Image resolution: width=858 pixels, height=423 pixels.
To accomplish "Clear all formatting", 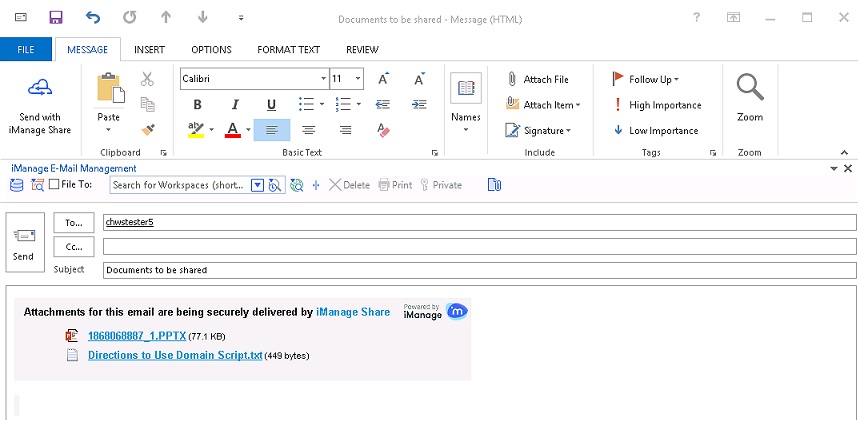I will coord(384,130).
